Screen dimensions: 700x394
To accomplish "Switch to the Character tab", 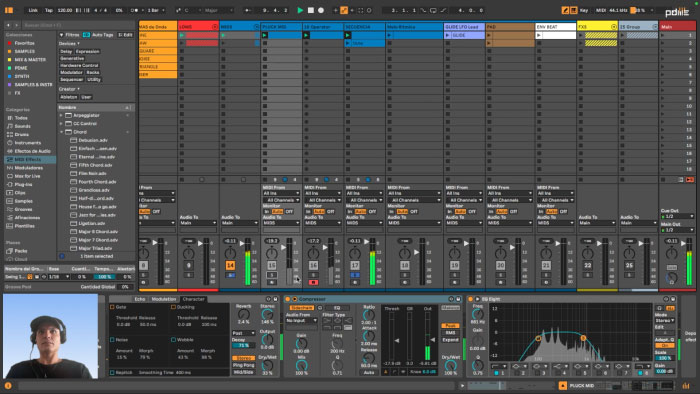I will (x=193, y=299).
